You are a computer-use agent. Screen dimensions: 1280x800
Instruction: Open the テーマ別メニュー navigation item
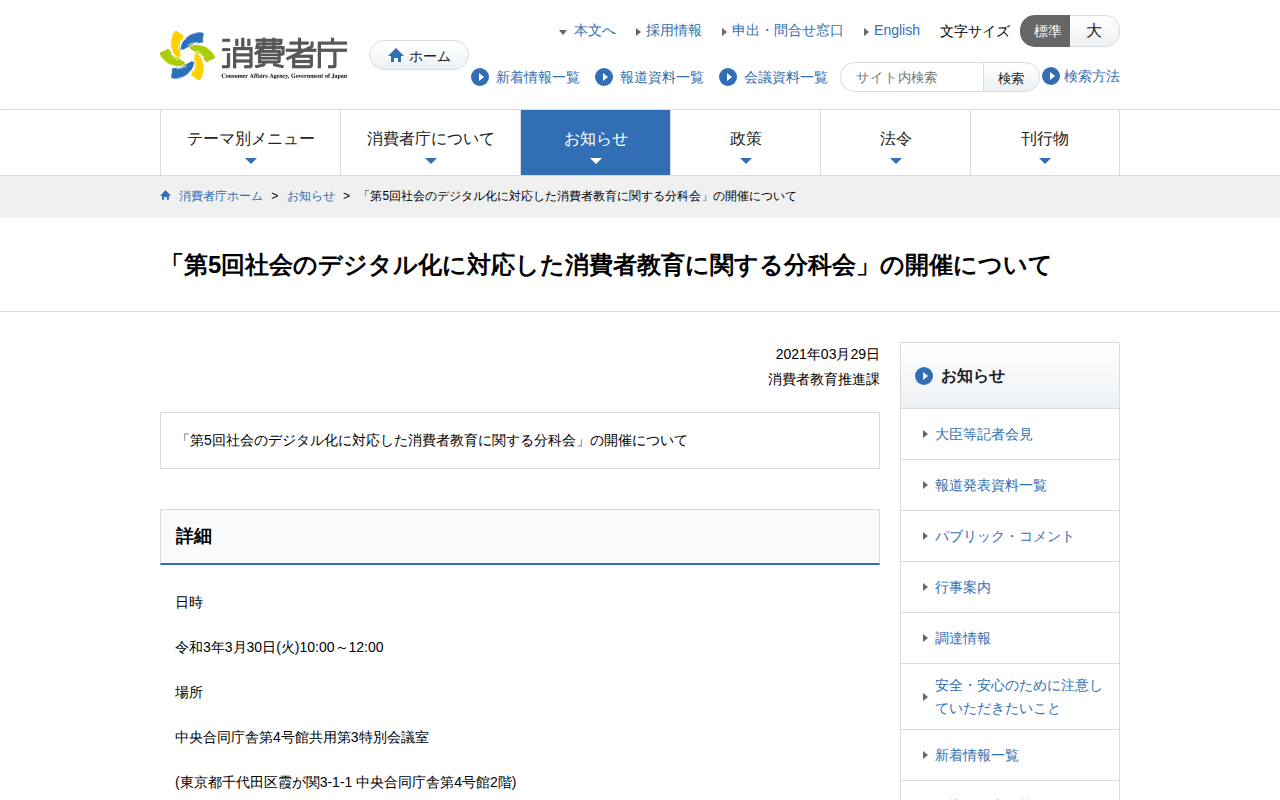pos(251,142)
